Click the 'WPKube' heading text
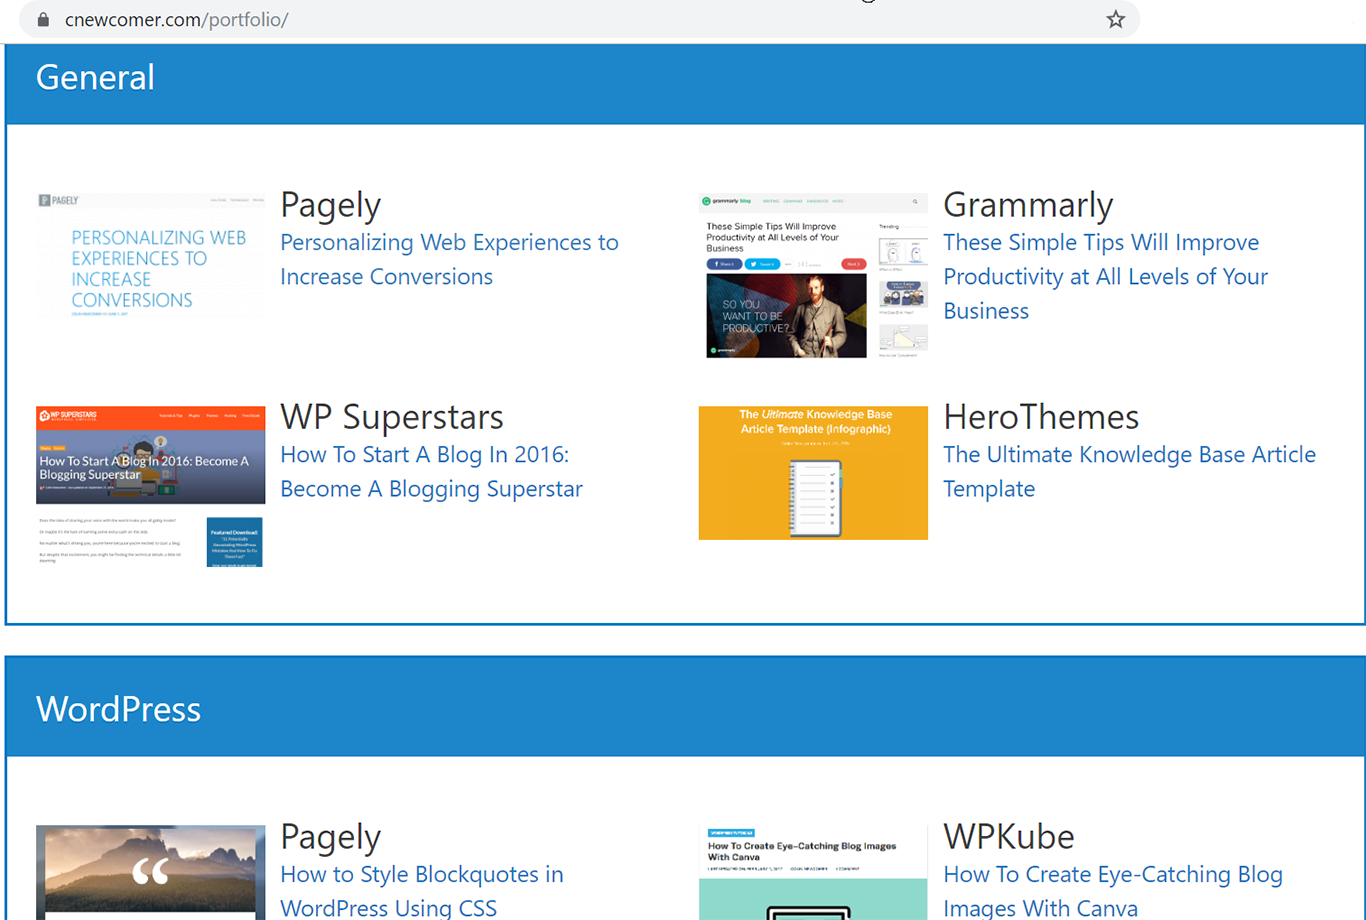Image resolution: width=1366 pixels, height=920 pixels. pyautogui.click(x=1009, y=837)
